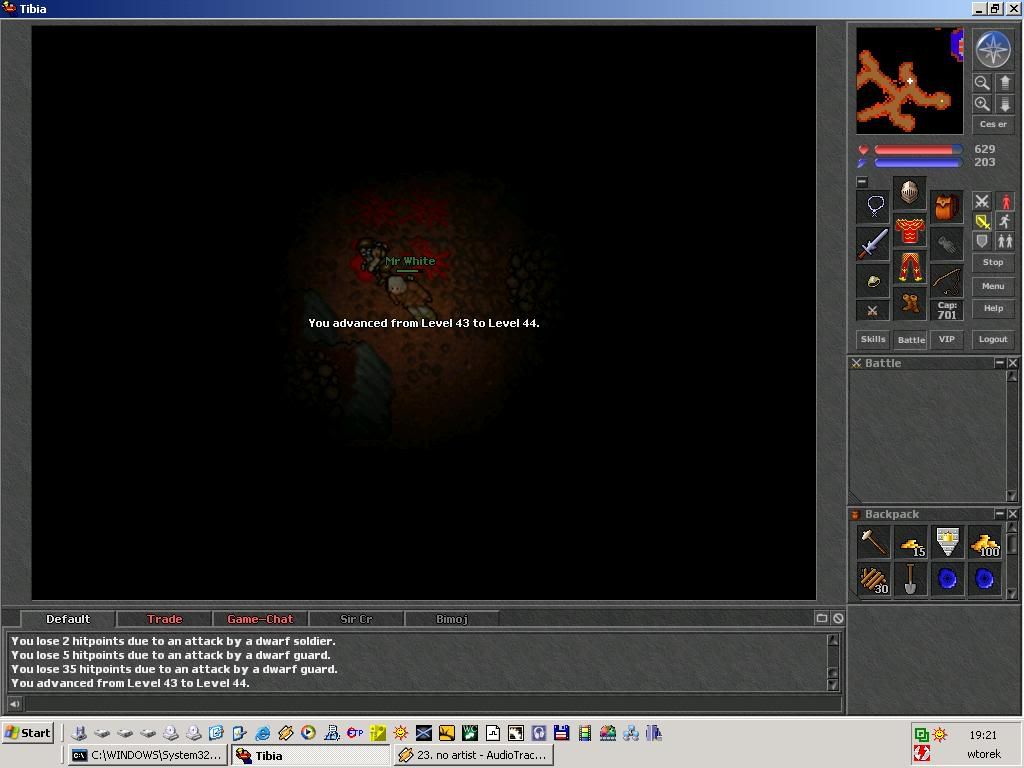Select the red legs slot

[910, 266]
